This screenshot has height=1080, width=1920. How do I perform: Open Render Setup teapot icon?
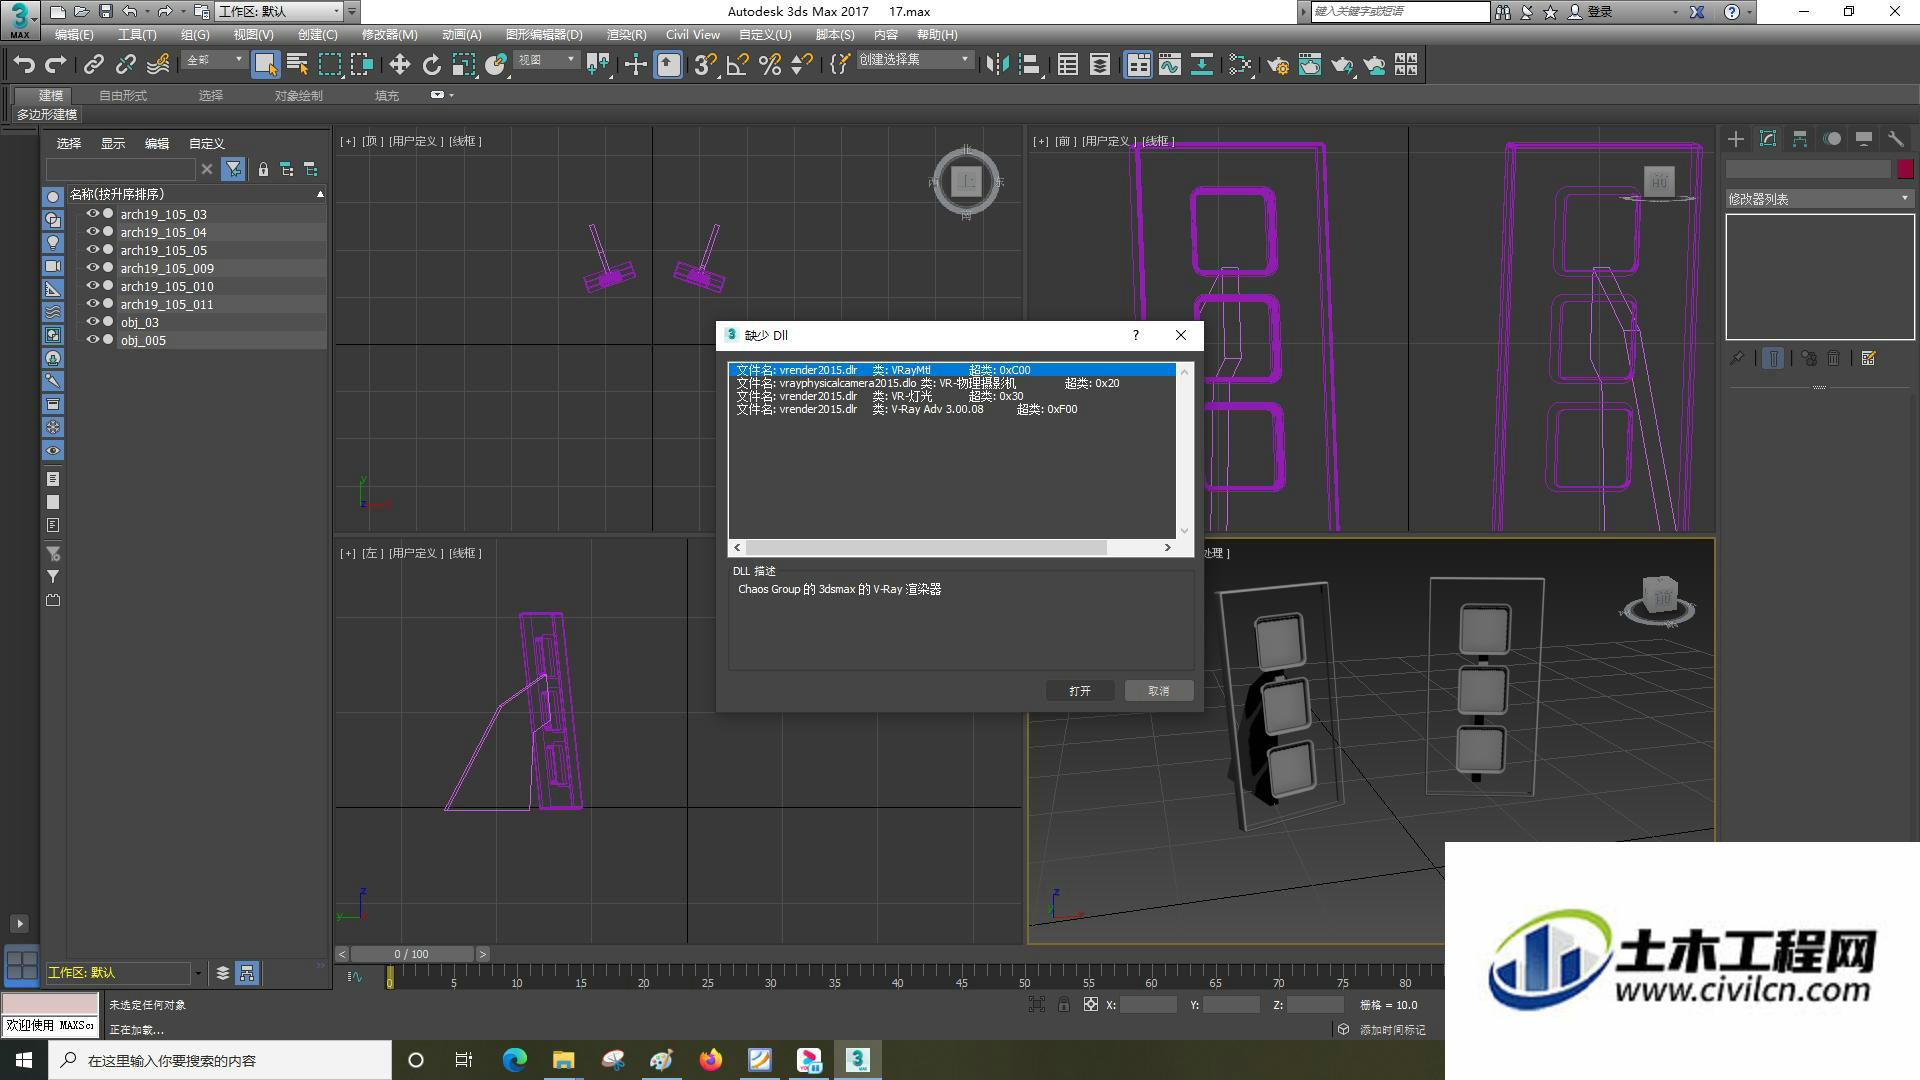coord(1278,65)
